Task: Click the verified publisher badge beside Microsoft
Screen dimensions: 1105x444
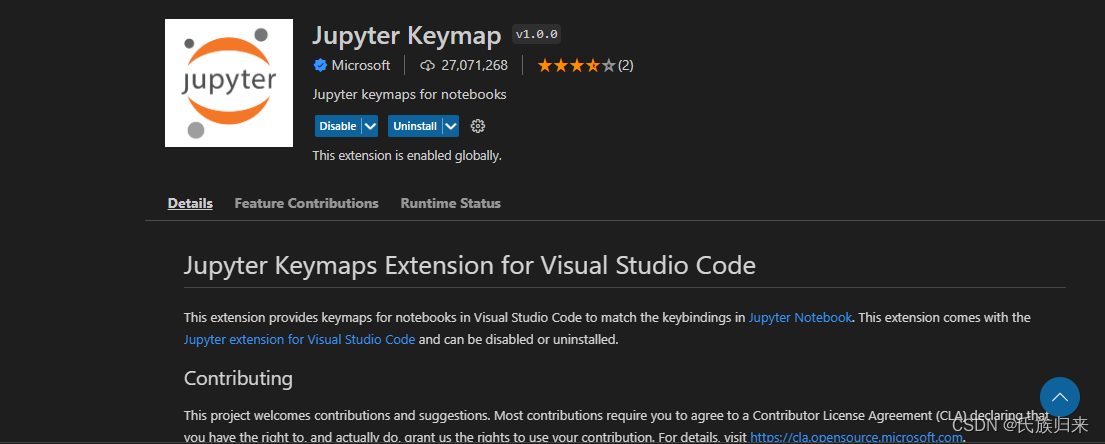Action: click(320, 66)
